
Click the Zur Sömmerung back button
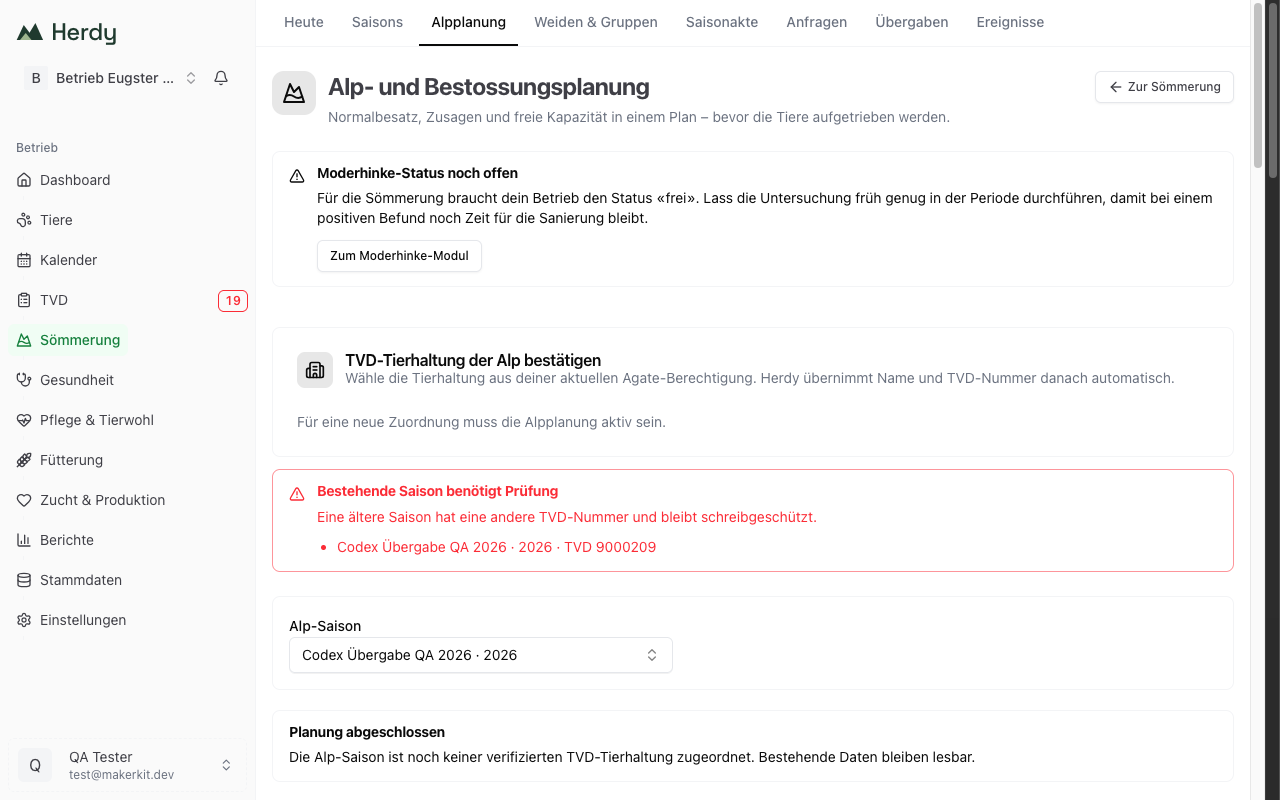[1164, 87]
